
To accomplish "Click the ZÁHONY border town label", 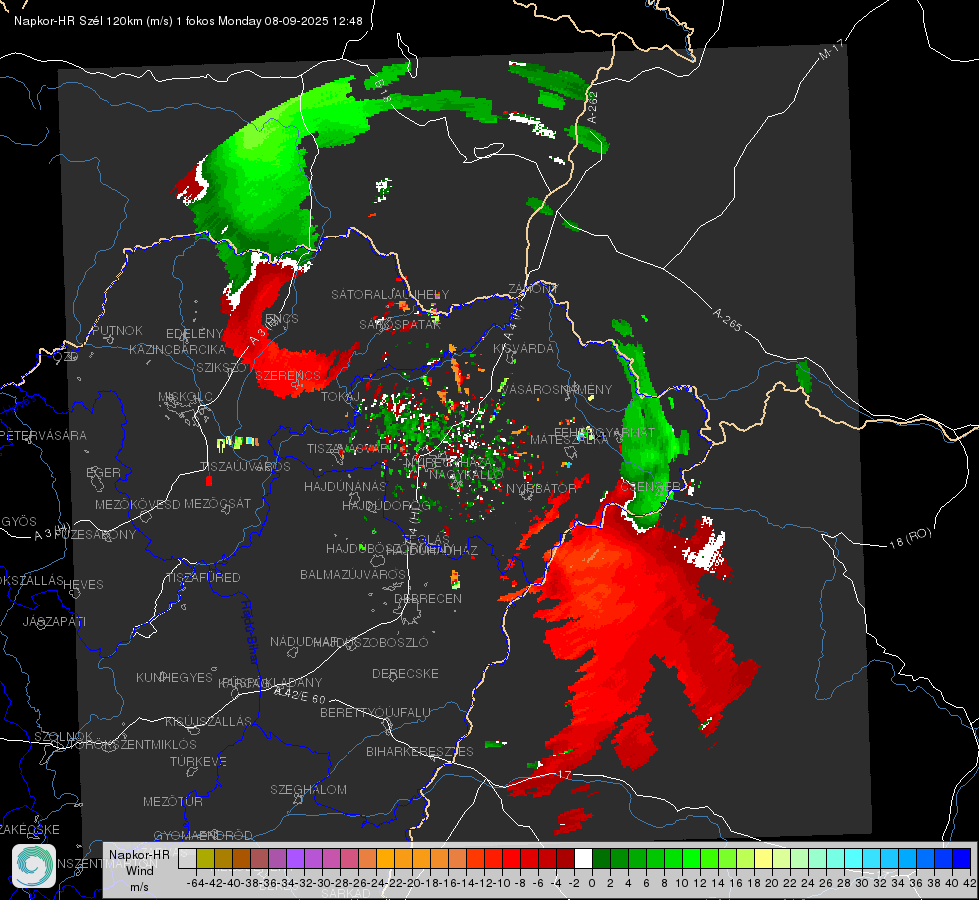I will click(x=533, y=289).
